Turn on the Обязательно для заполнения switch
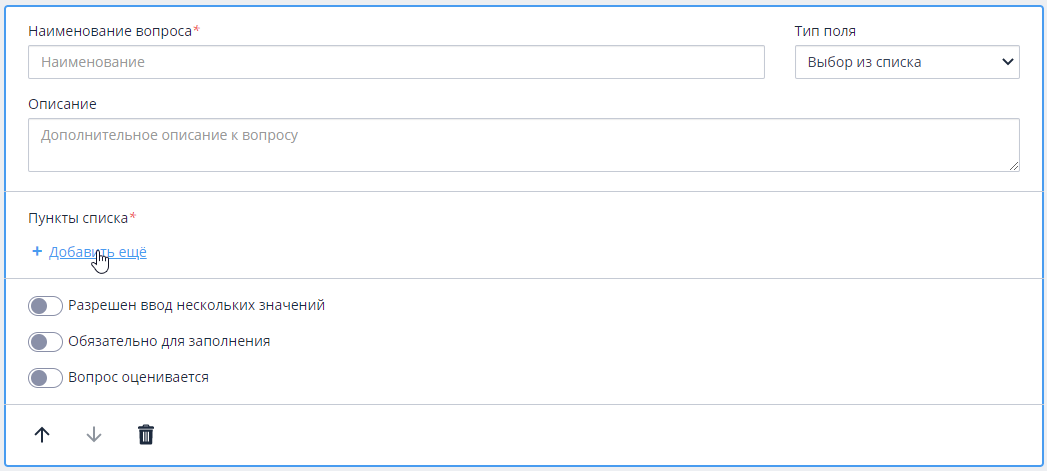This screenshot has width=1047, height=471. 45,342
